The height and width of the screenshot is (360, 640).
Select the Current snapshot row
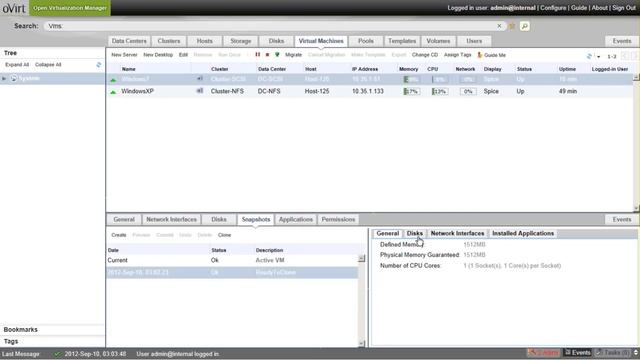click(x=232, y=260)
